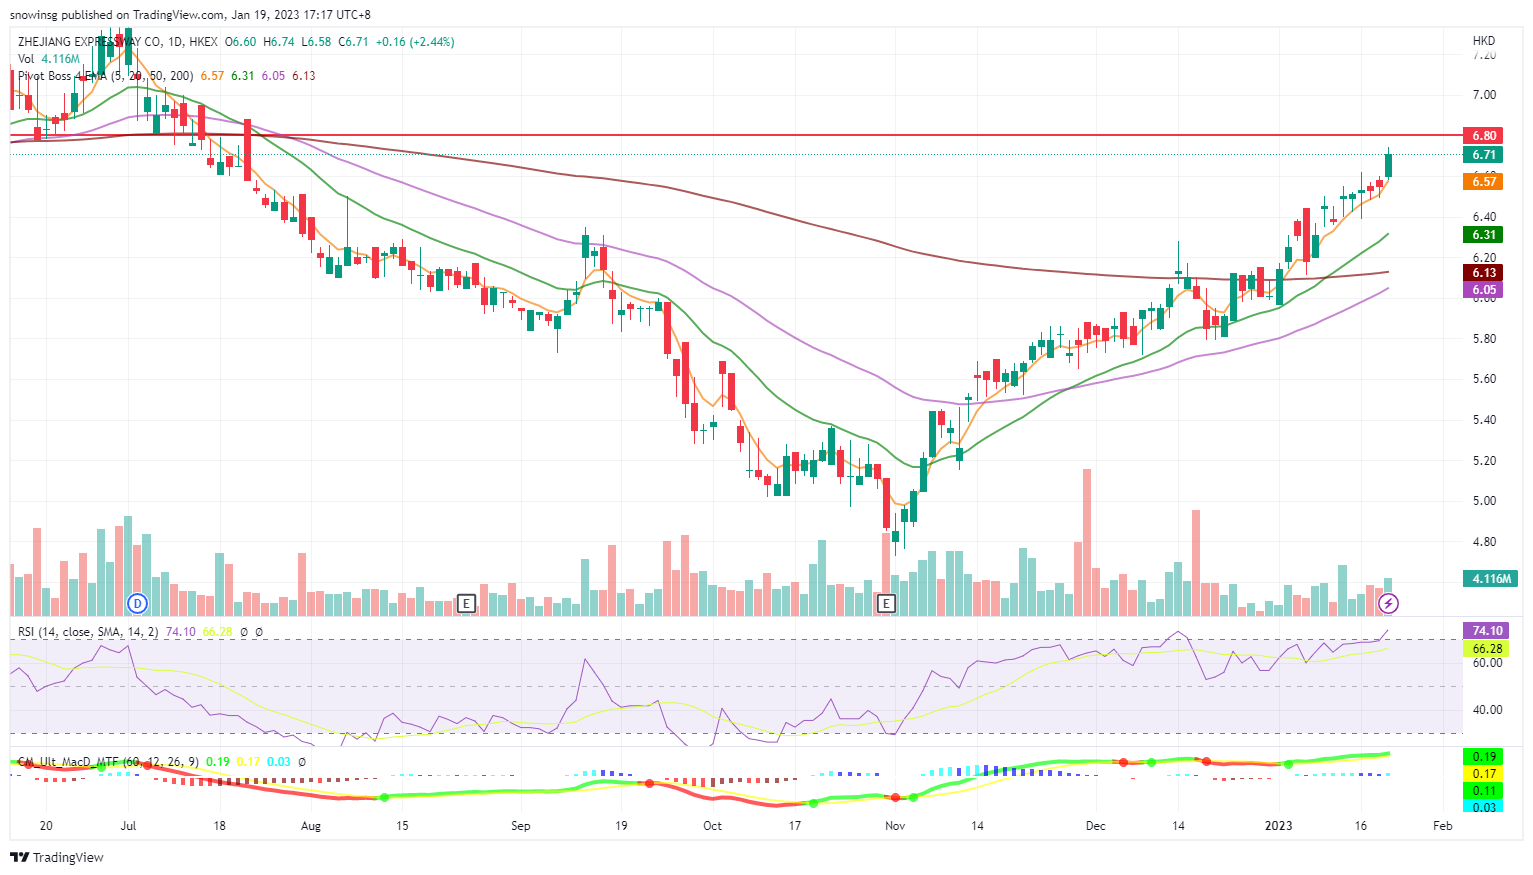Screen dimensions: 1533x875
Task: Select the orange 6.57 EMA axis label
Action: click(x=1484, y=181)
